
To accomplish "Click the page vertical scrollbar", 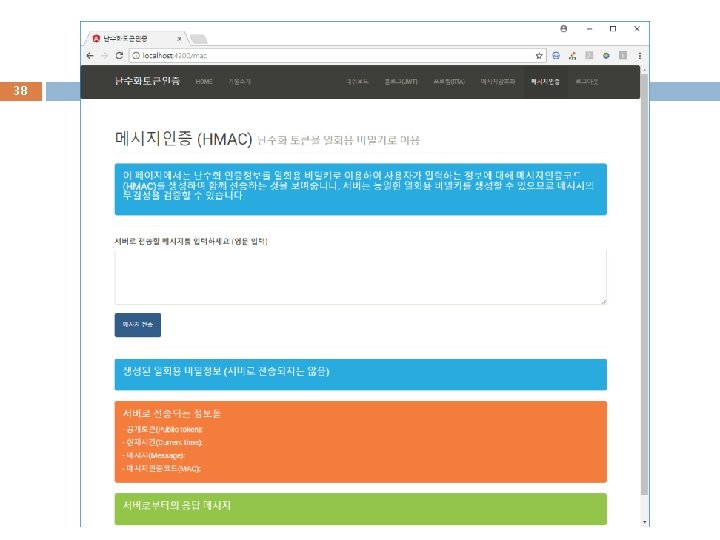I will (x=644, y=285).
